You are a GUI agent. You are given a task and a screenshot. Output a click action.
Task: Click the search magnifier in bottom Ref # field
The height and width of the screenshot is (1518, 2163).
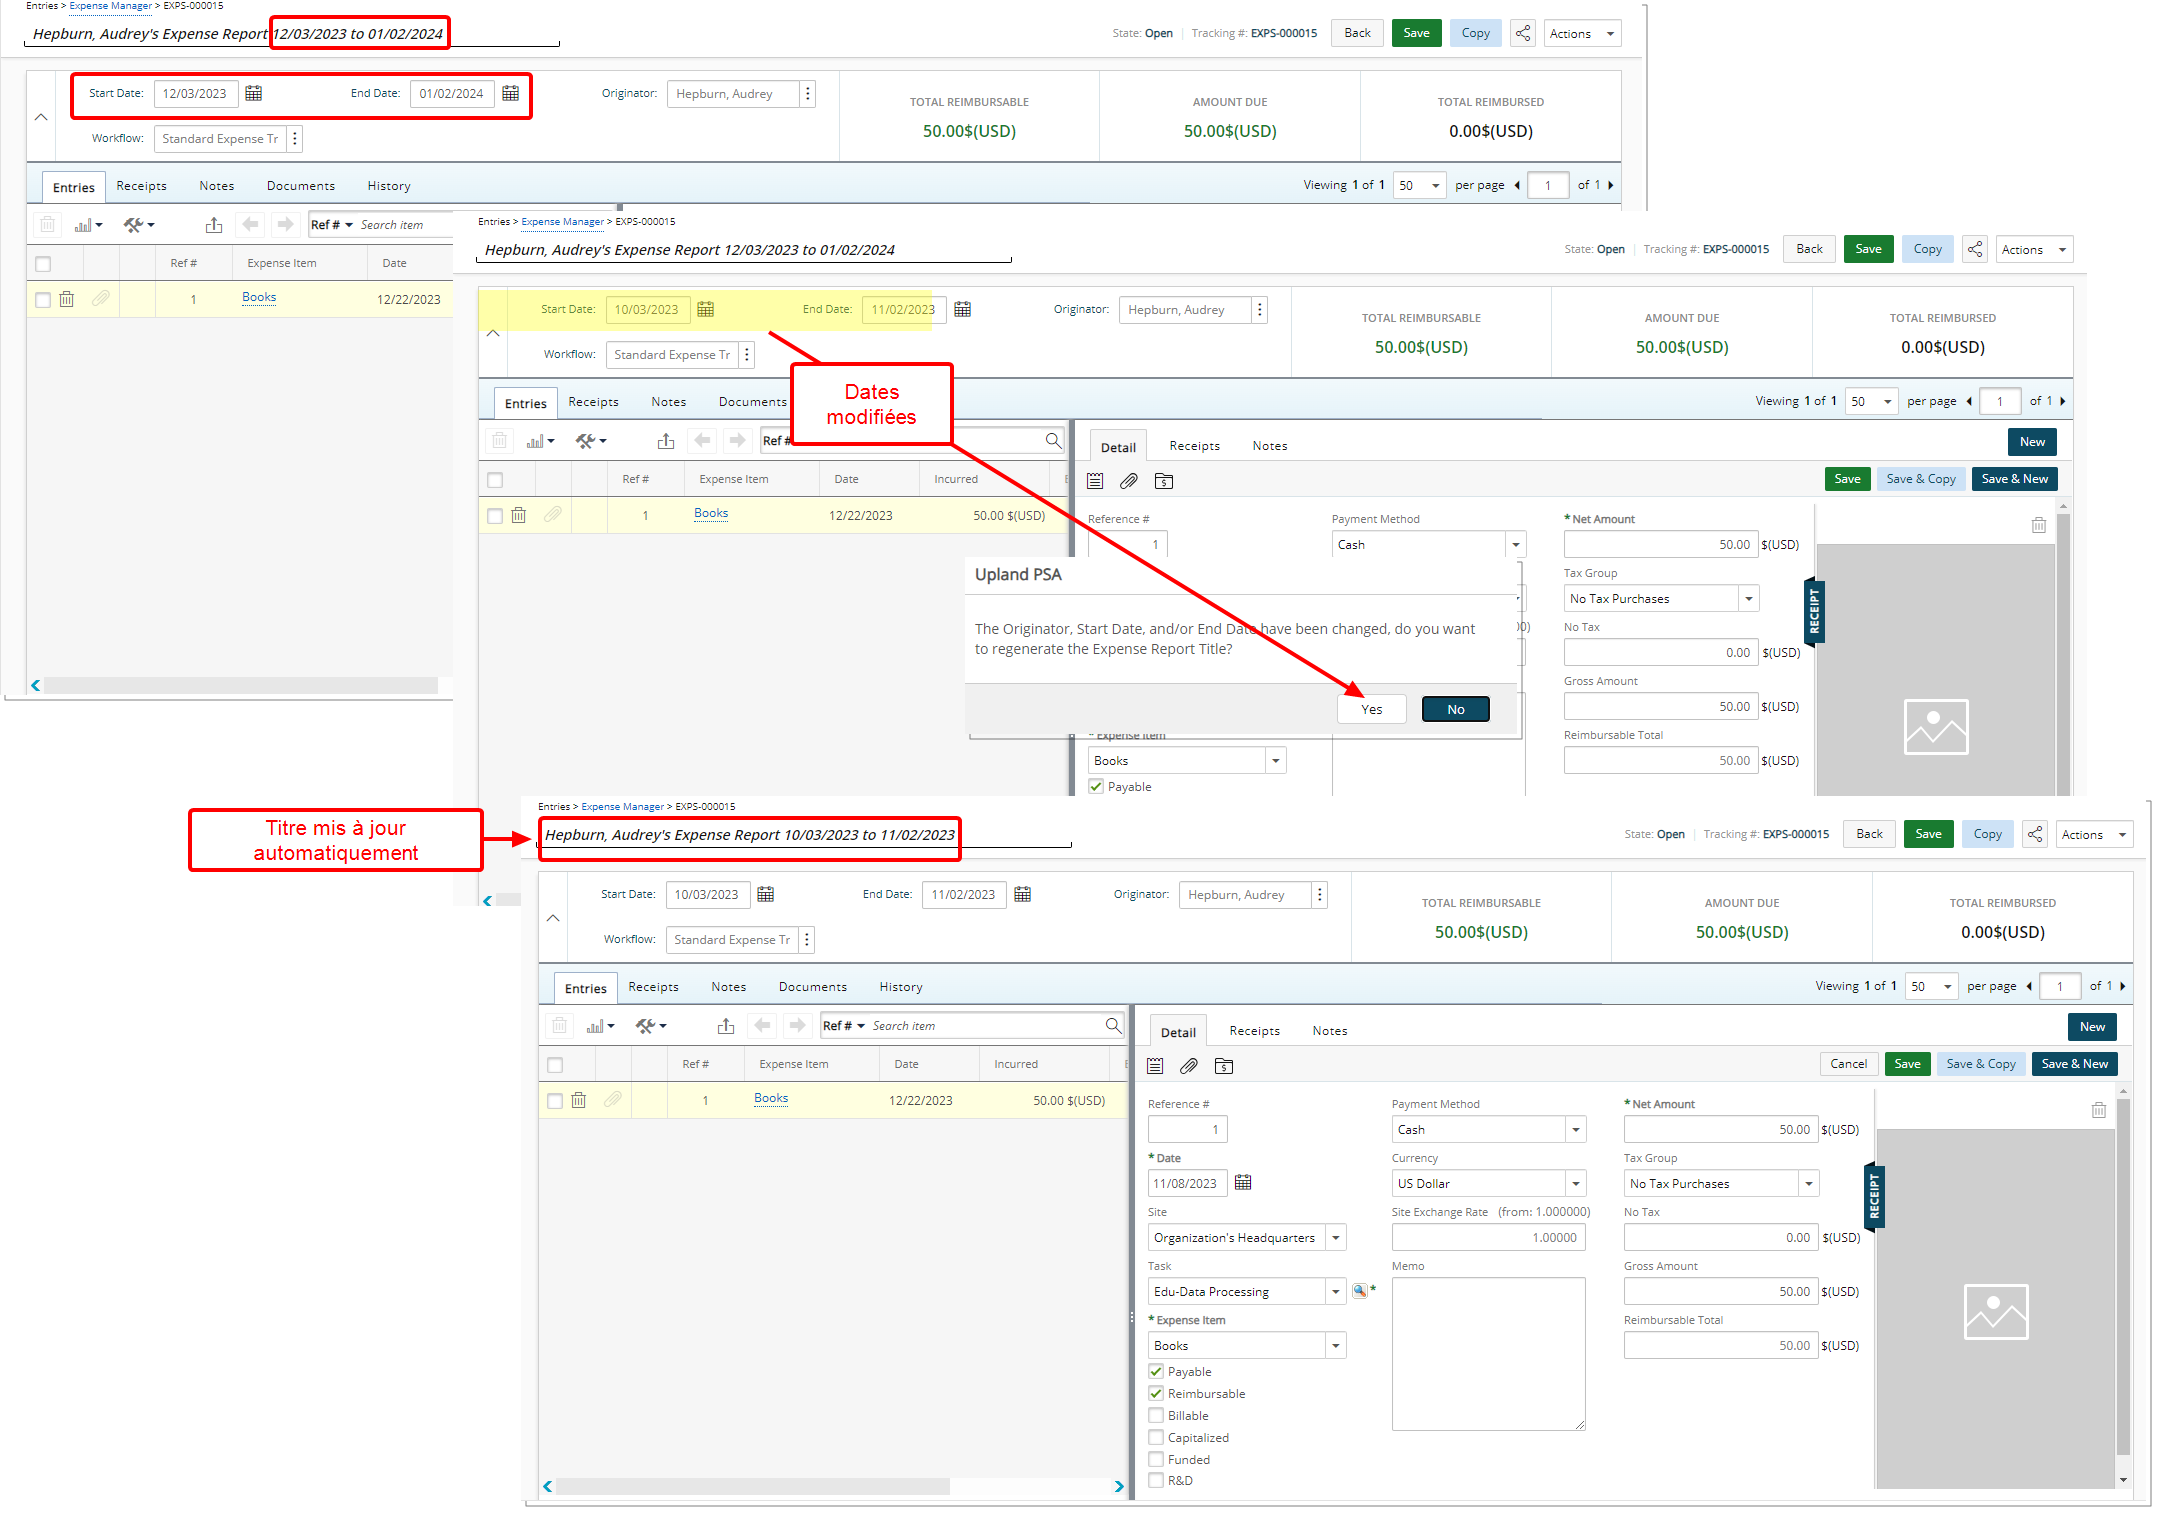[x=1112, y=1025]
